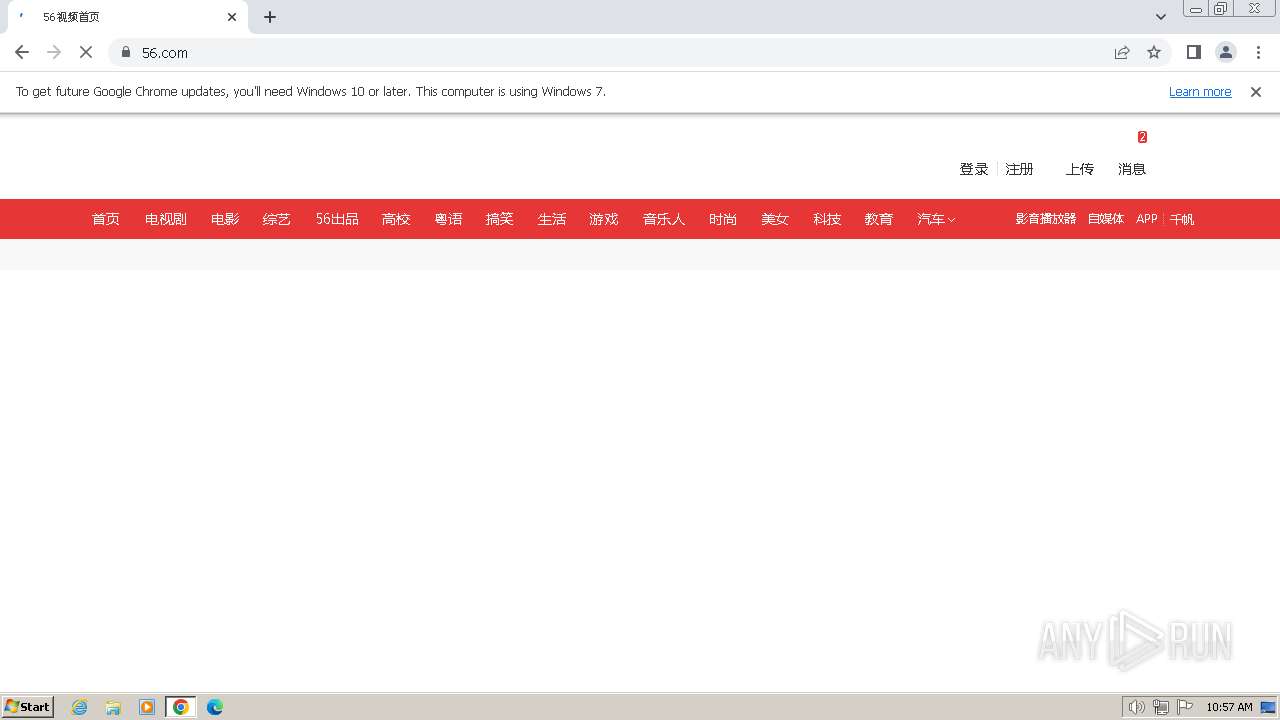The image size is (1280, 720).
Task: Open the 粤语 category
Action: 448,219
